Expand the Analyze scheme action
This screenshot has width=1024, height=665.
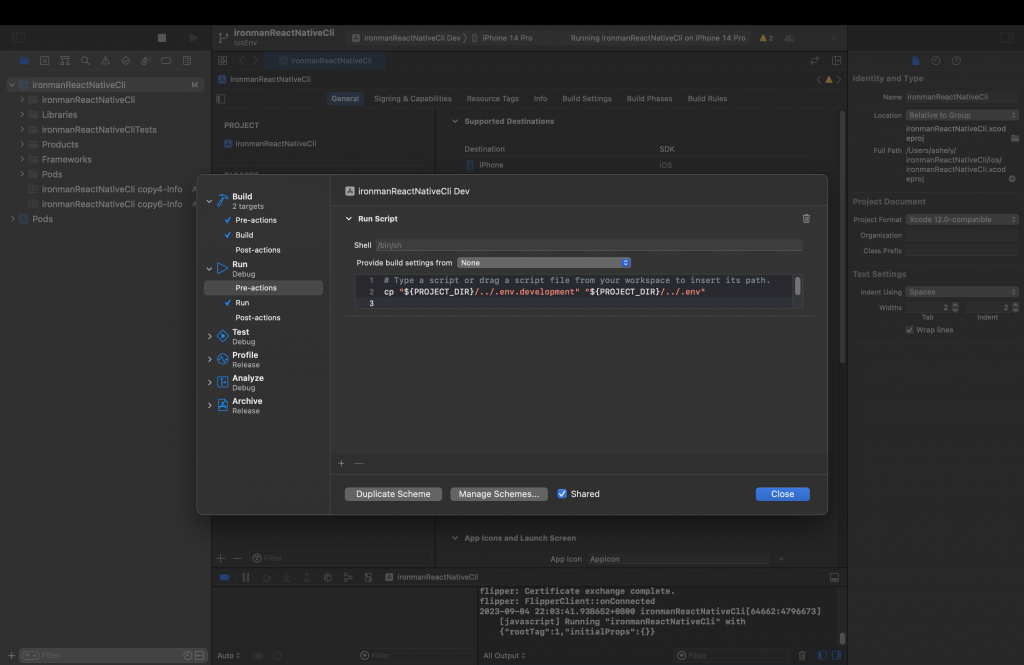[210, 382]
